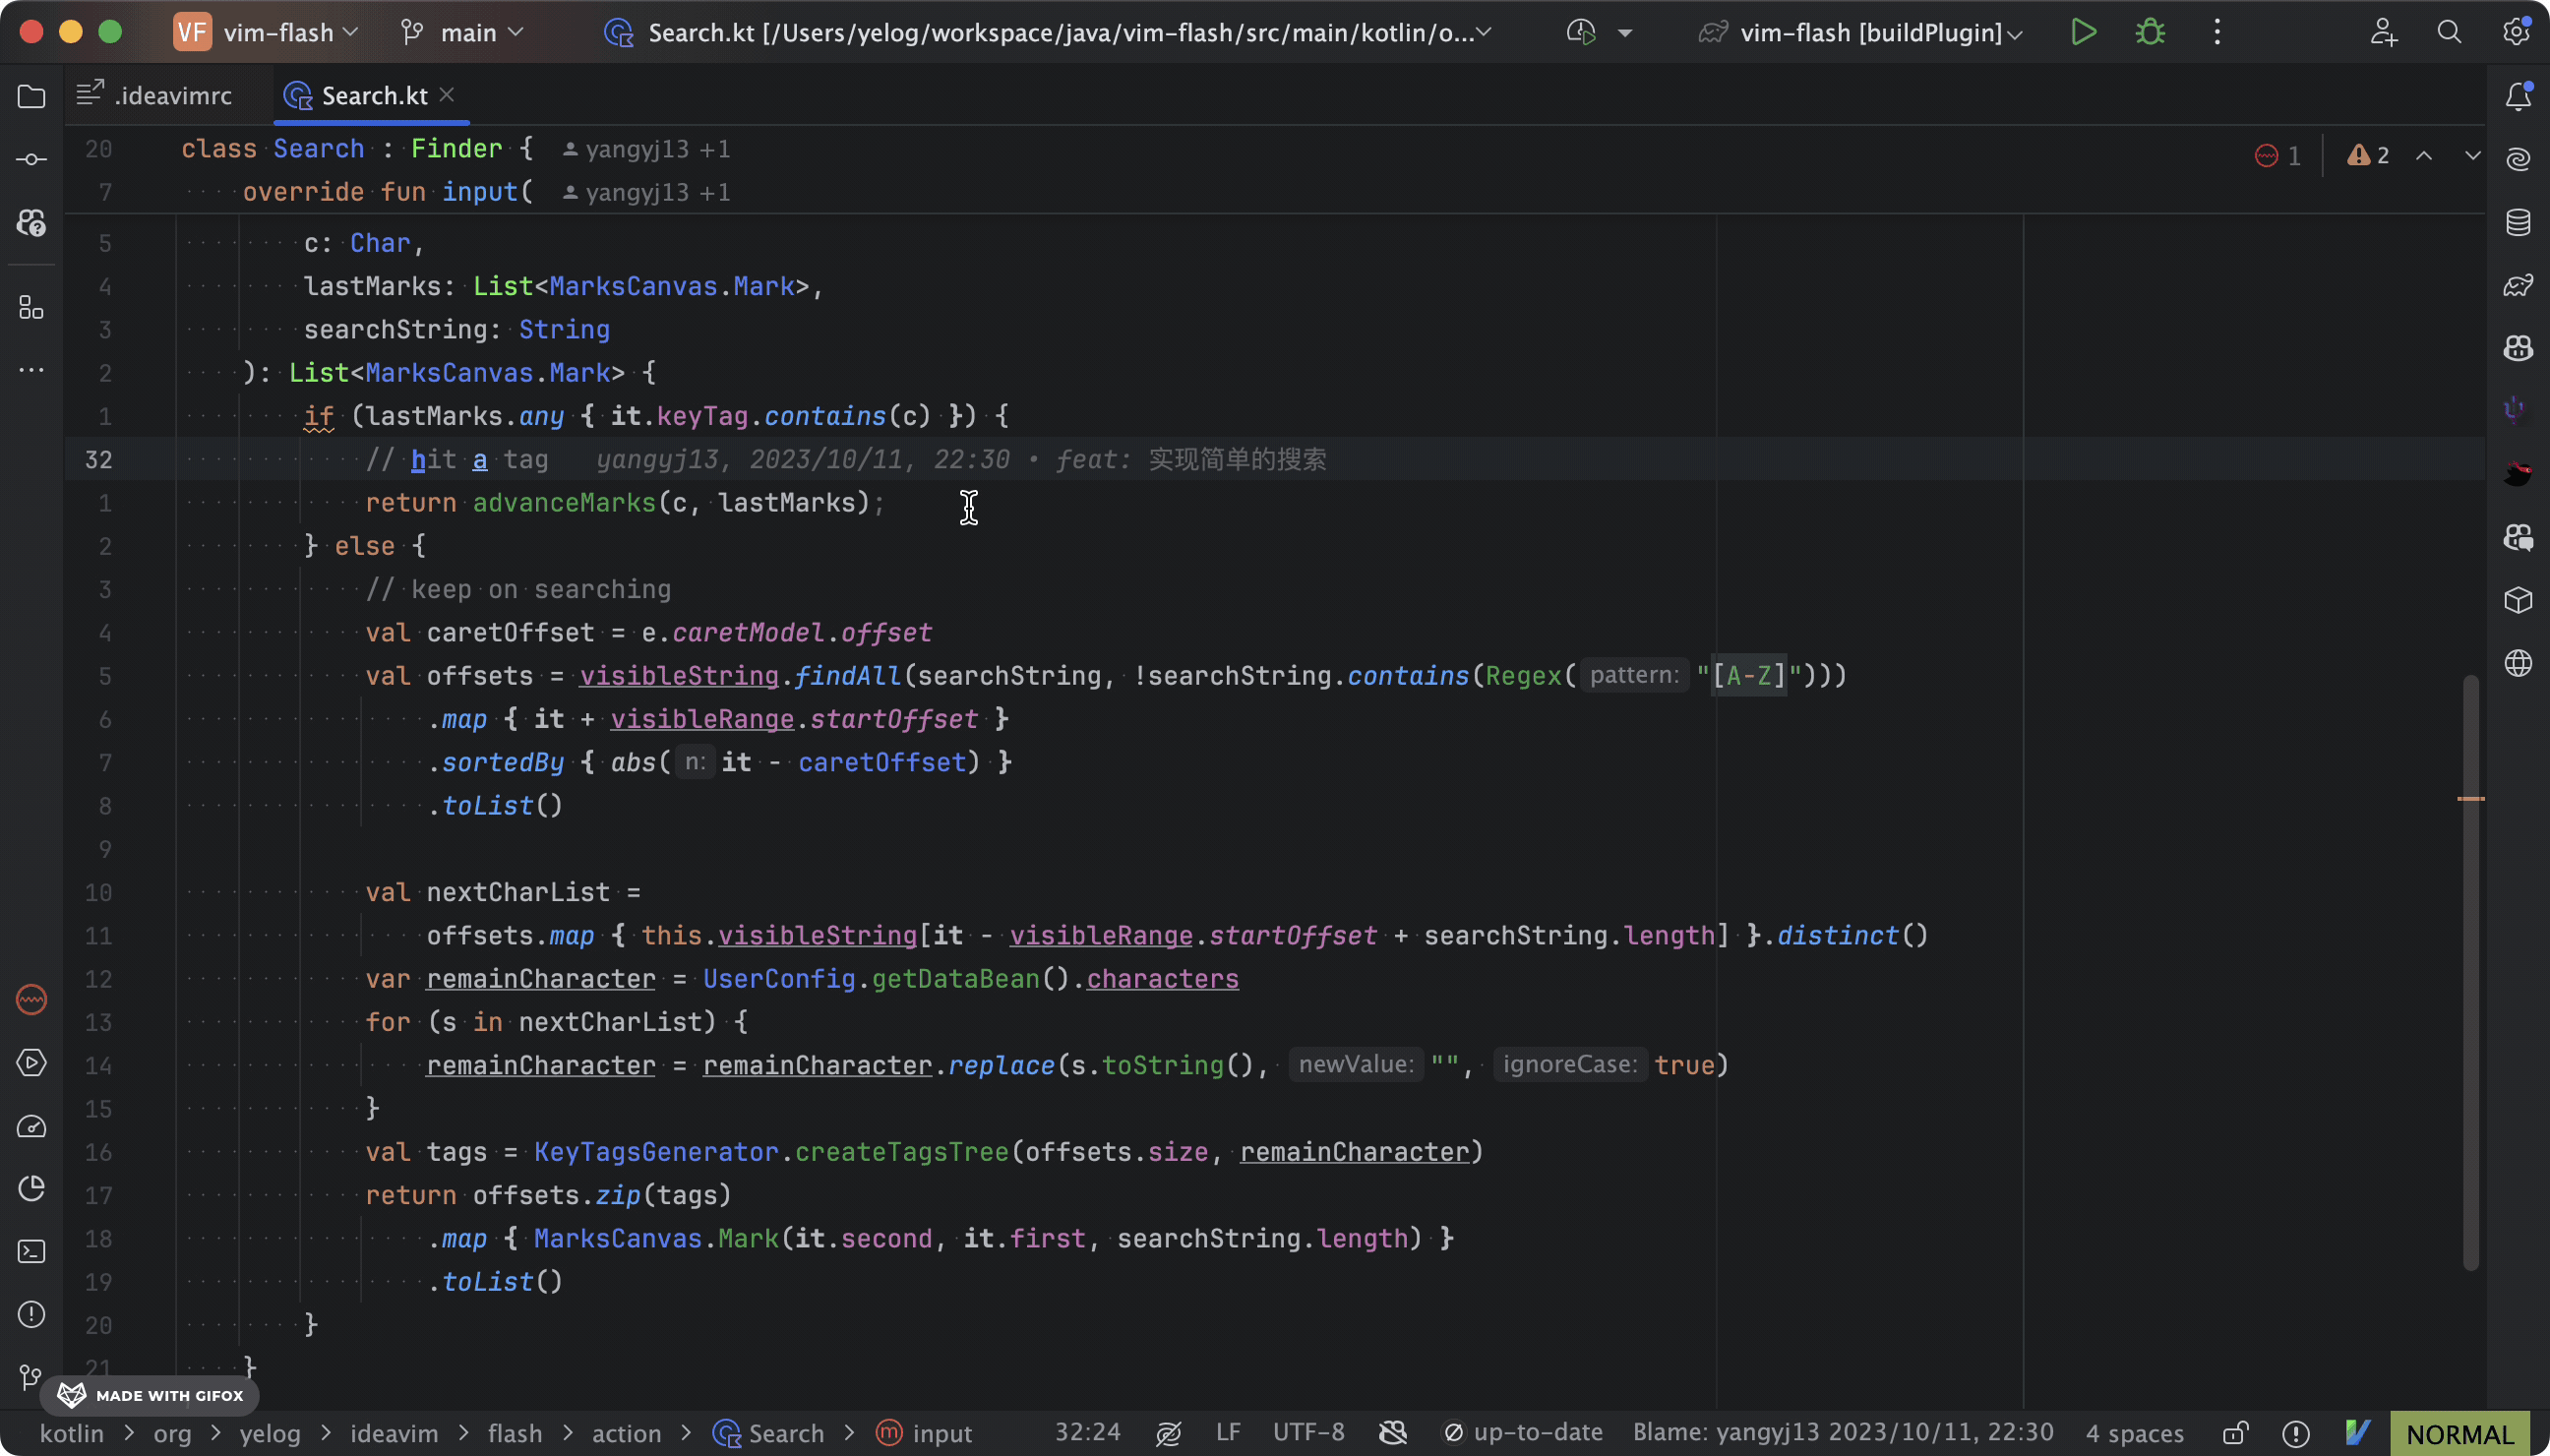The height and width of the screenshot is (1456, 2550).
Task: Run the buildPlugin configuration
Action: (x=2085, y=32)
